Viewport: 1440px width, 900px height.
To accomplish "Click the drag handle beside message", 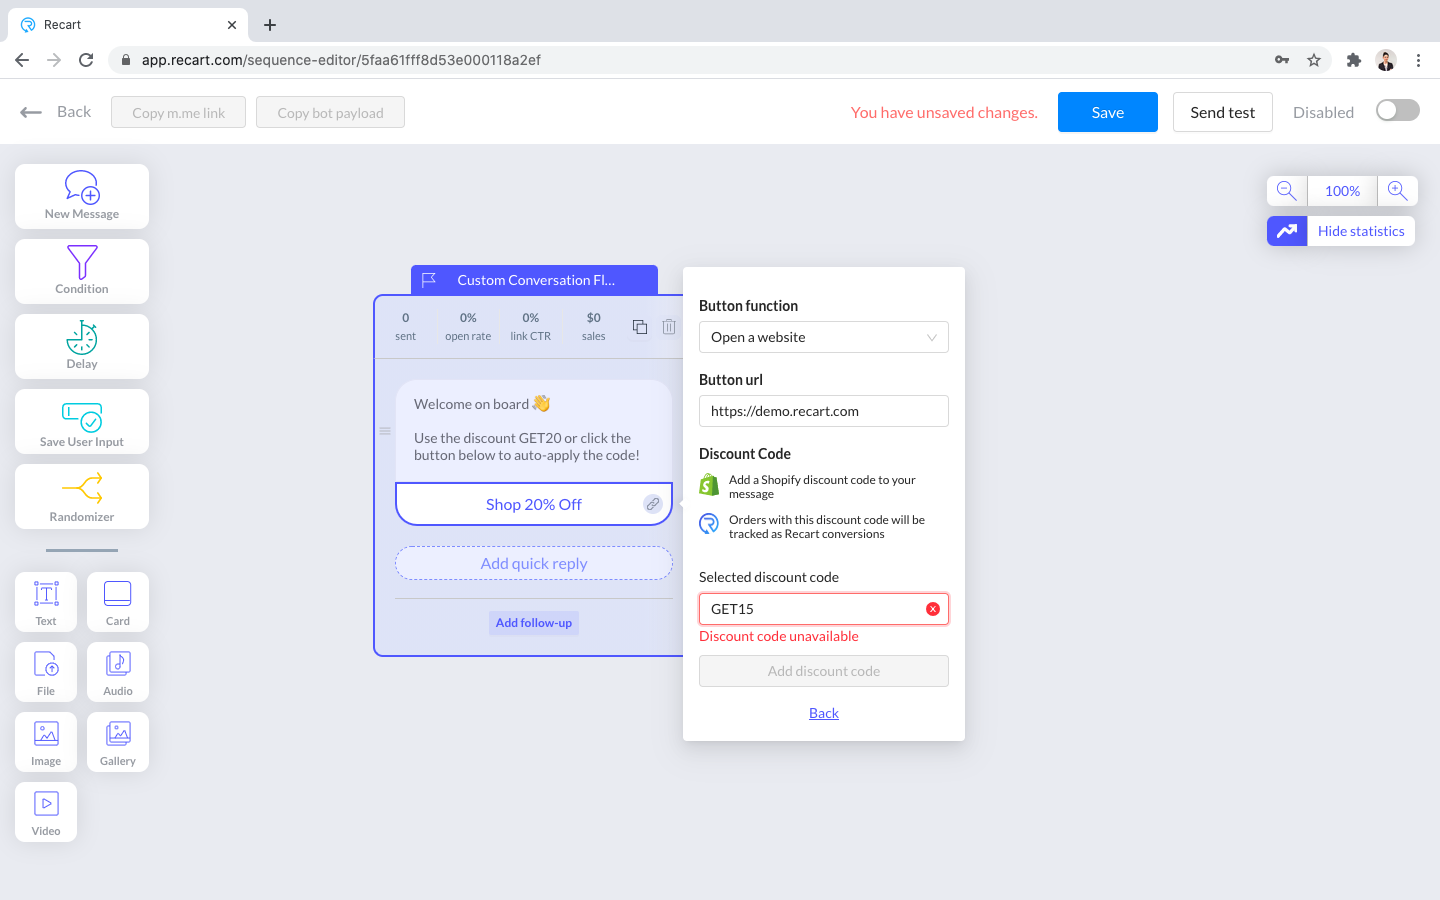I will coord(385,431).
